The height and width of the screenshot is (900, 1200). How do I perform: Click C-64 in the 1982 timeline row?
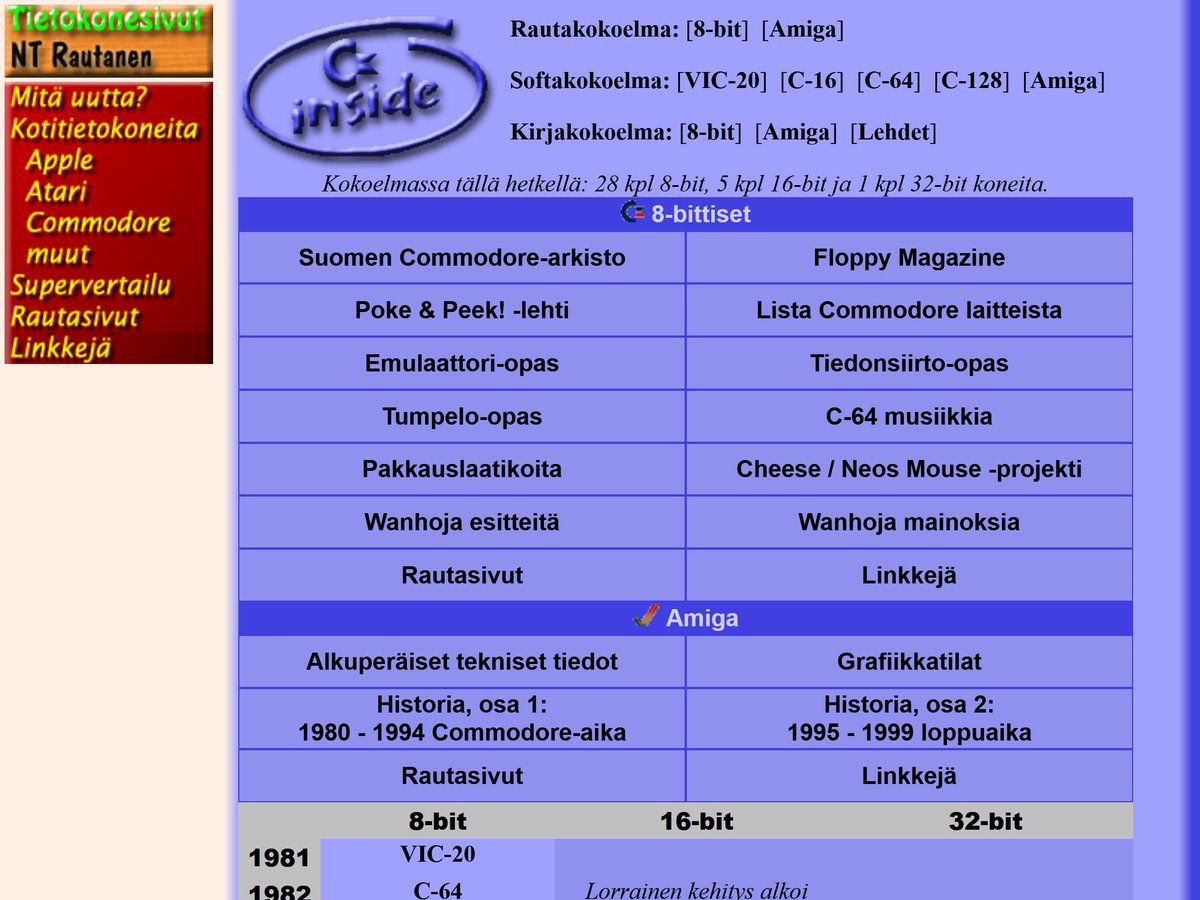click(x=438, y=890)
